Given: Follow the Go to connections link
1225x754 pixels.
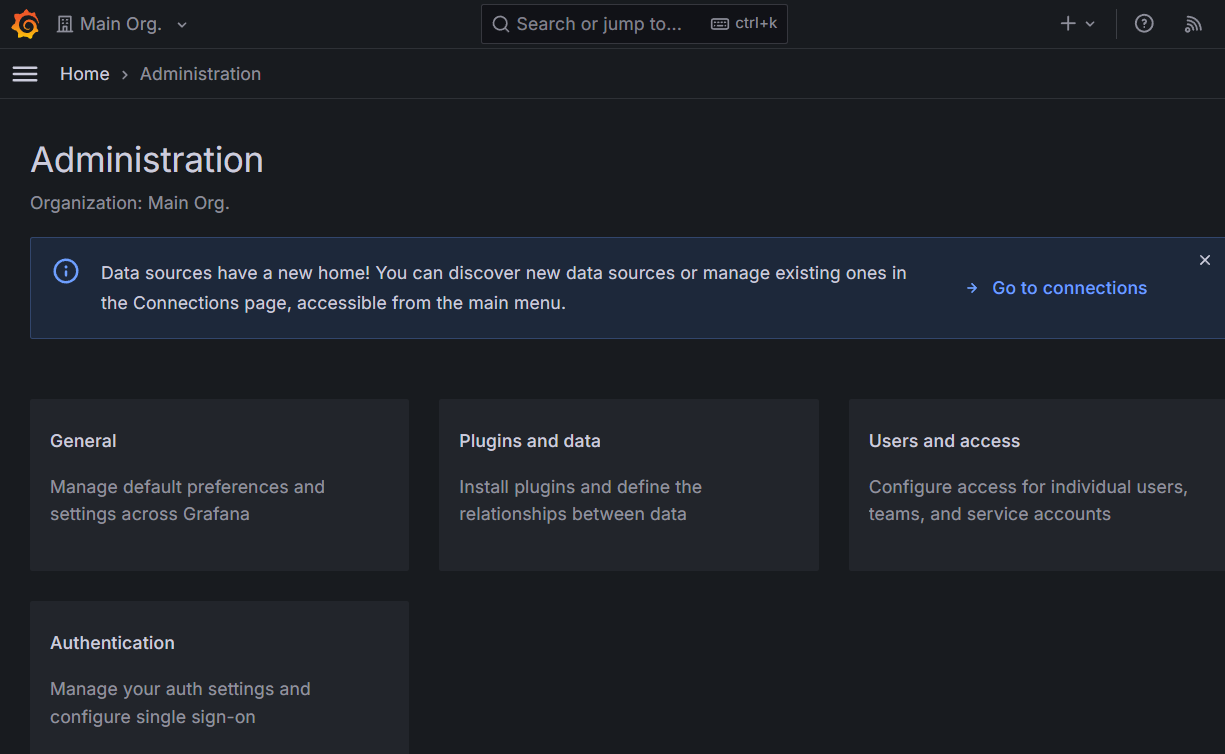Looking at the screenshot, I should tap(1056, 288).
